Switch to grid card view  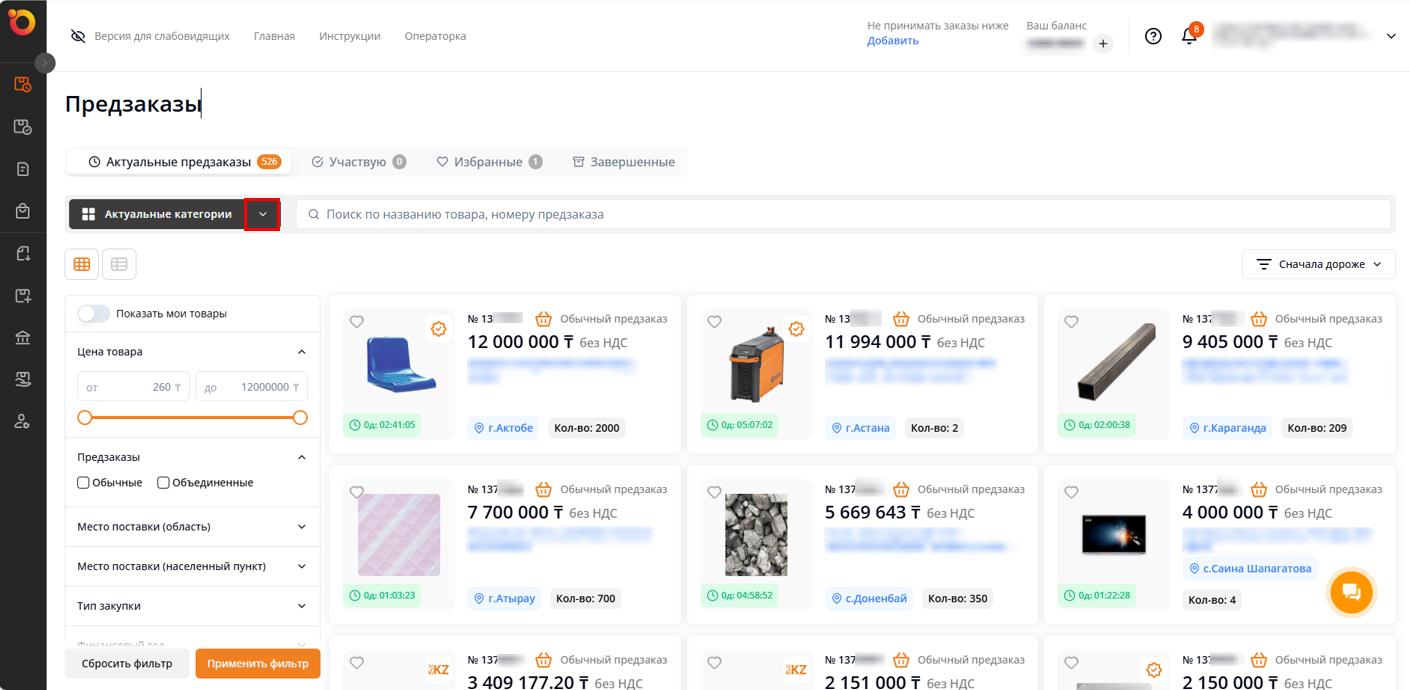[82, 264]
